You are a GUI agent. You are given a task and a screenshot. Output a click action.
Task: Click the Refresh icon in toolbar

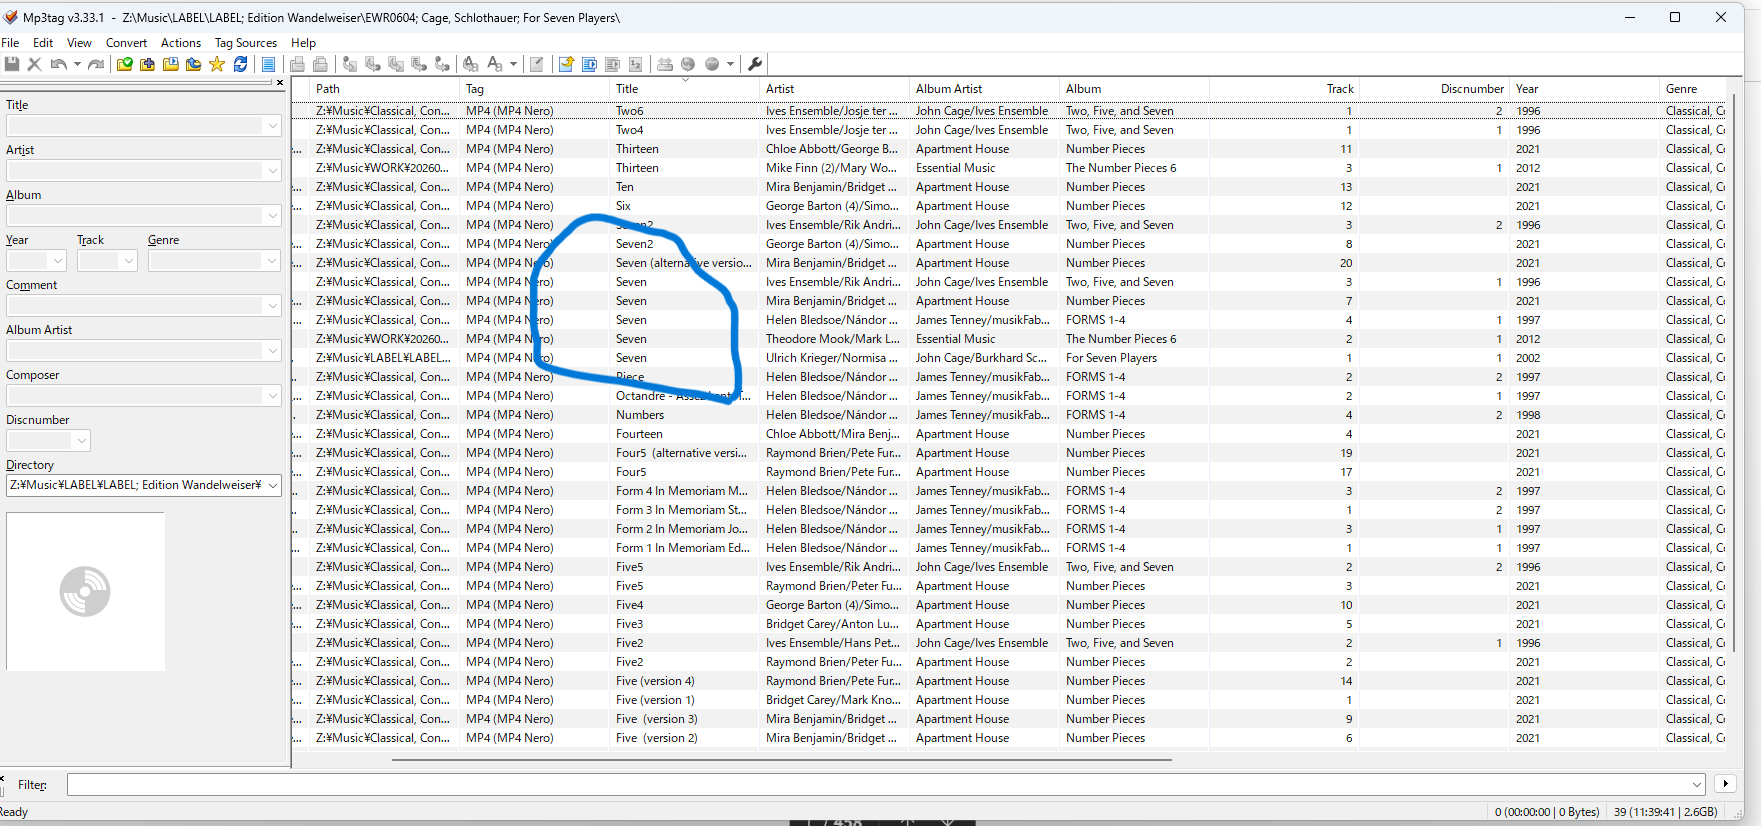click(241, 64)
